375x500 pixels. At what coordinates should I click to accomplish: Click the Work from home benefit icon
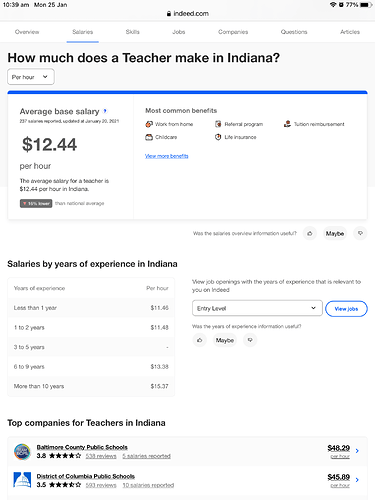click(149, 124)
